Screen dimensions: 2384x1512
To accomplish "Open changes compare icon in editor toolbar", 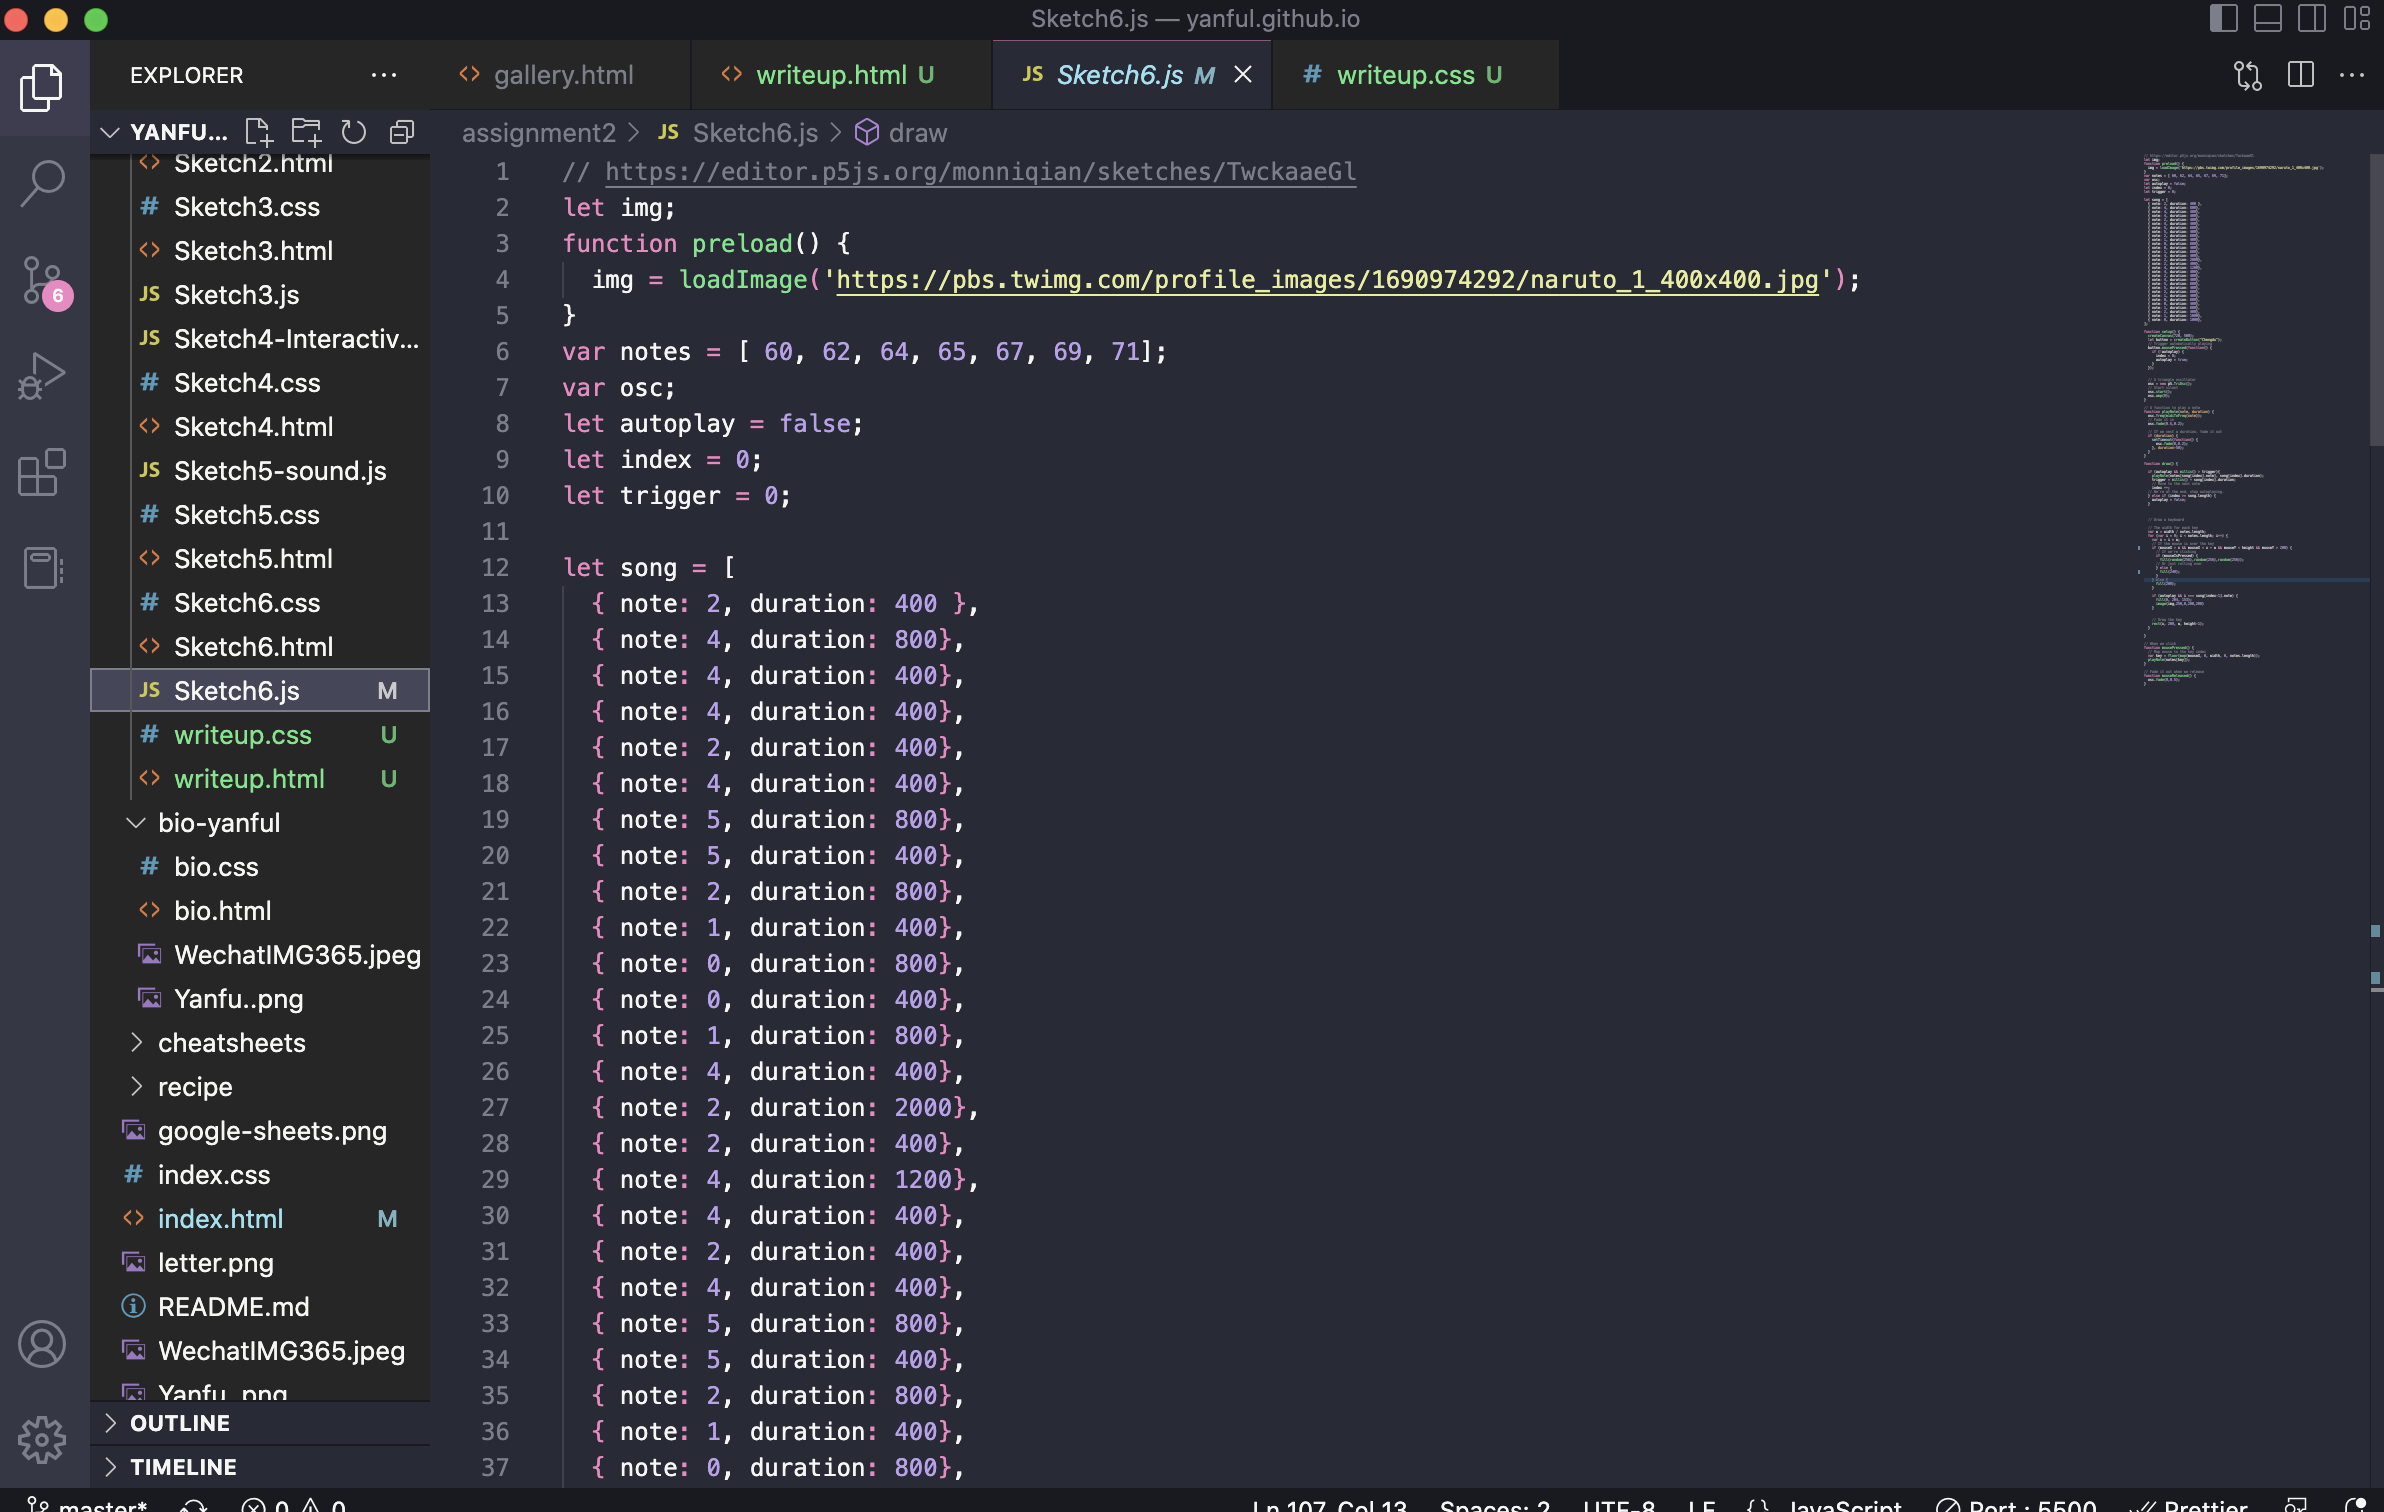I will (2247, 75).
